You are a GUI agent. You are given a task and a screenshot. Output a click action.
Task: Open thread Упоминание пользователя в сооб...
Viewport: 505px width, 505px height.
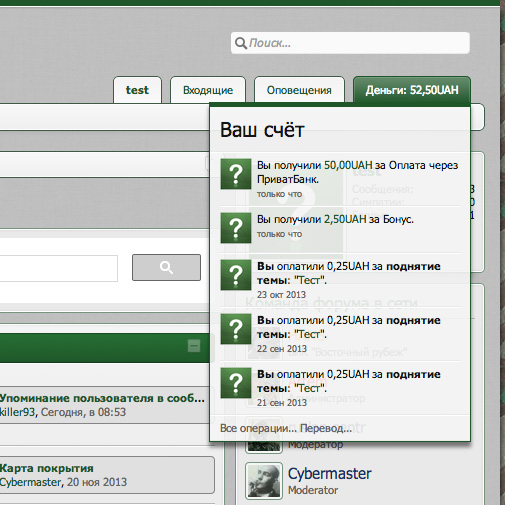(x=102, y=398)
